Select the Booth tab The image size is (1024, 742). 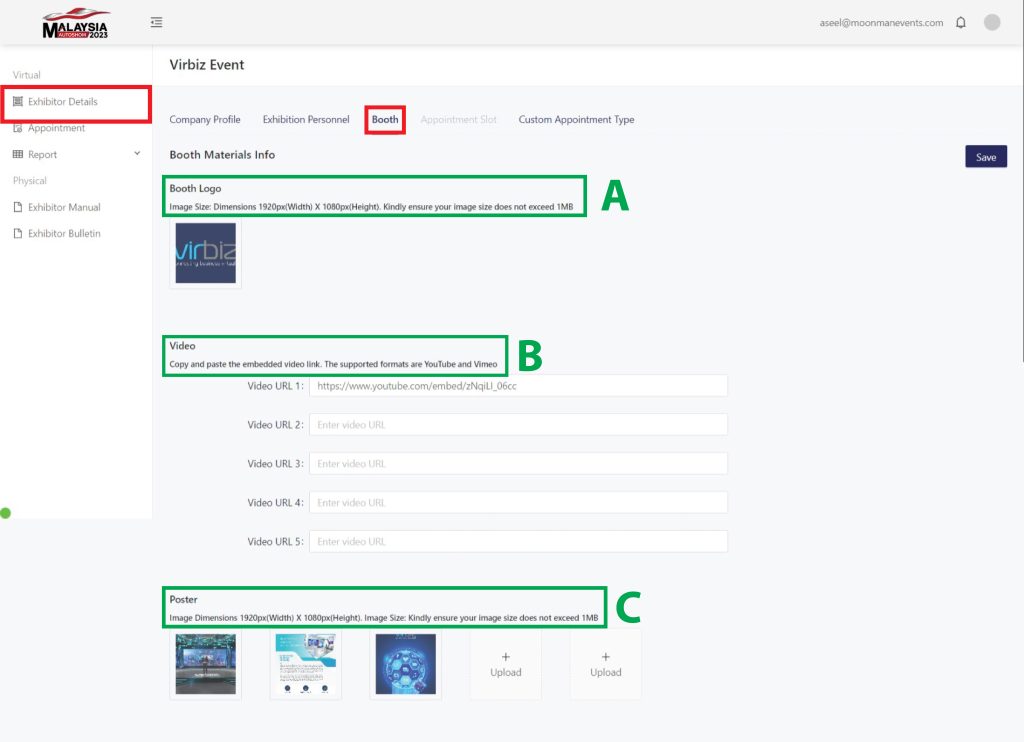[385, 119]
